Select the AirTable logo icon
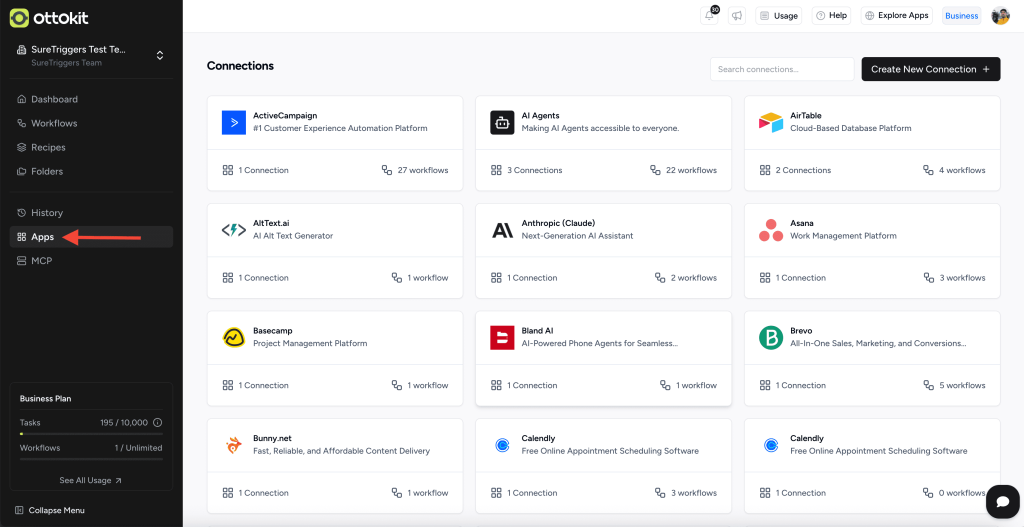The image size is (1024, 527). (770, 122)
